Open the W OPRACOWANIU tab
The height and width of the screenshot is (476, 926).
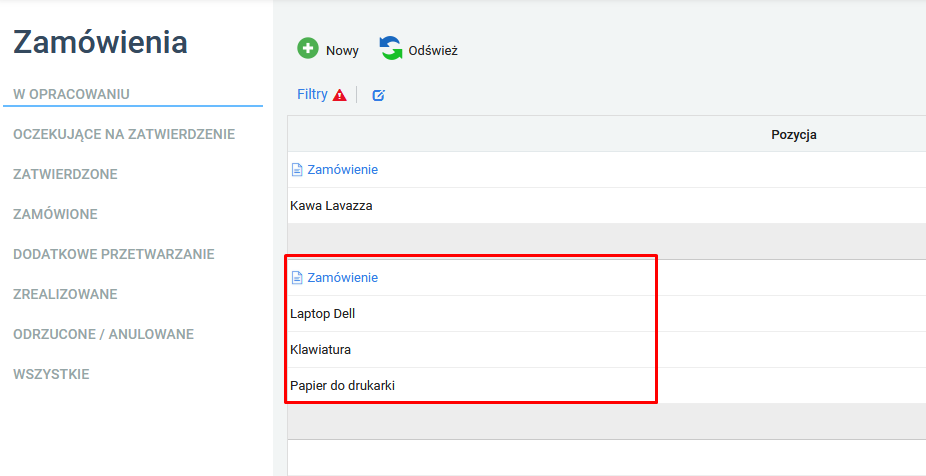tap(71, 94)
